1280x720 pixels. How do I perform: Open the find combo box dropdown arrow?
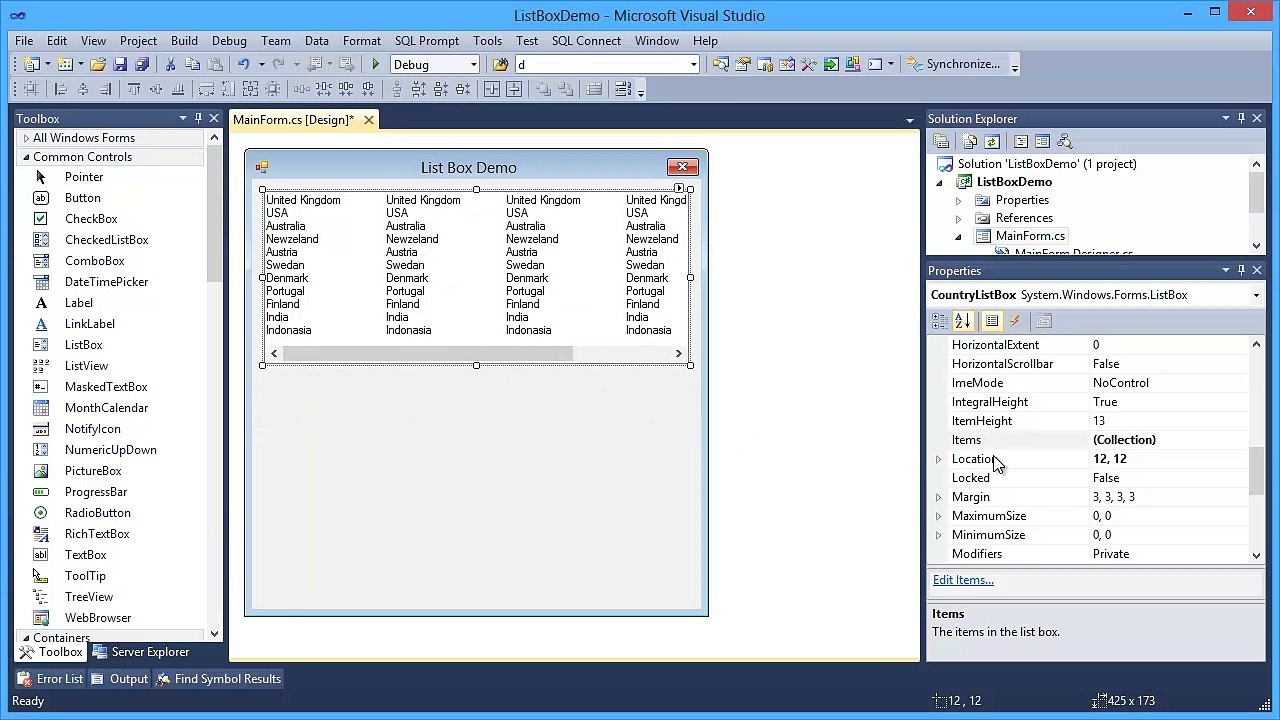[x=693, y=65]
